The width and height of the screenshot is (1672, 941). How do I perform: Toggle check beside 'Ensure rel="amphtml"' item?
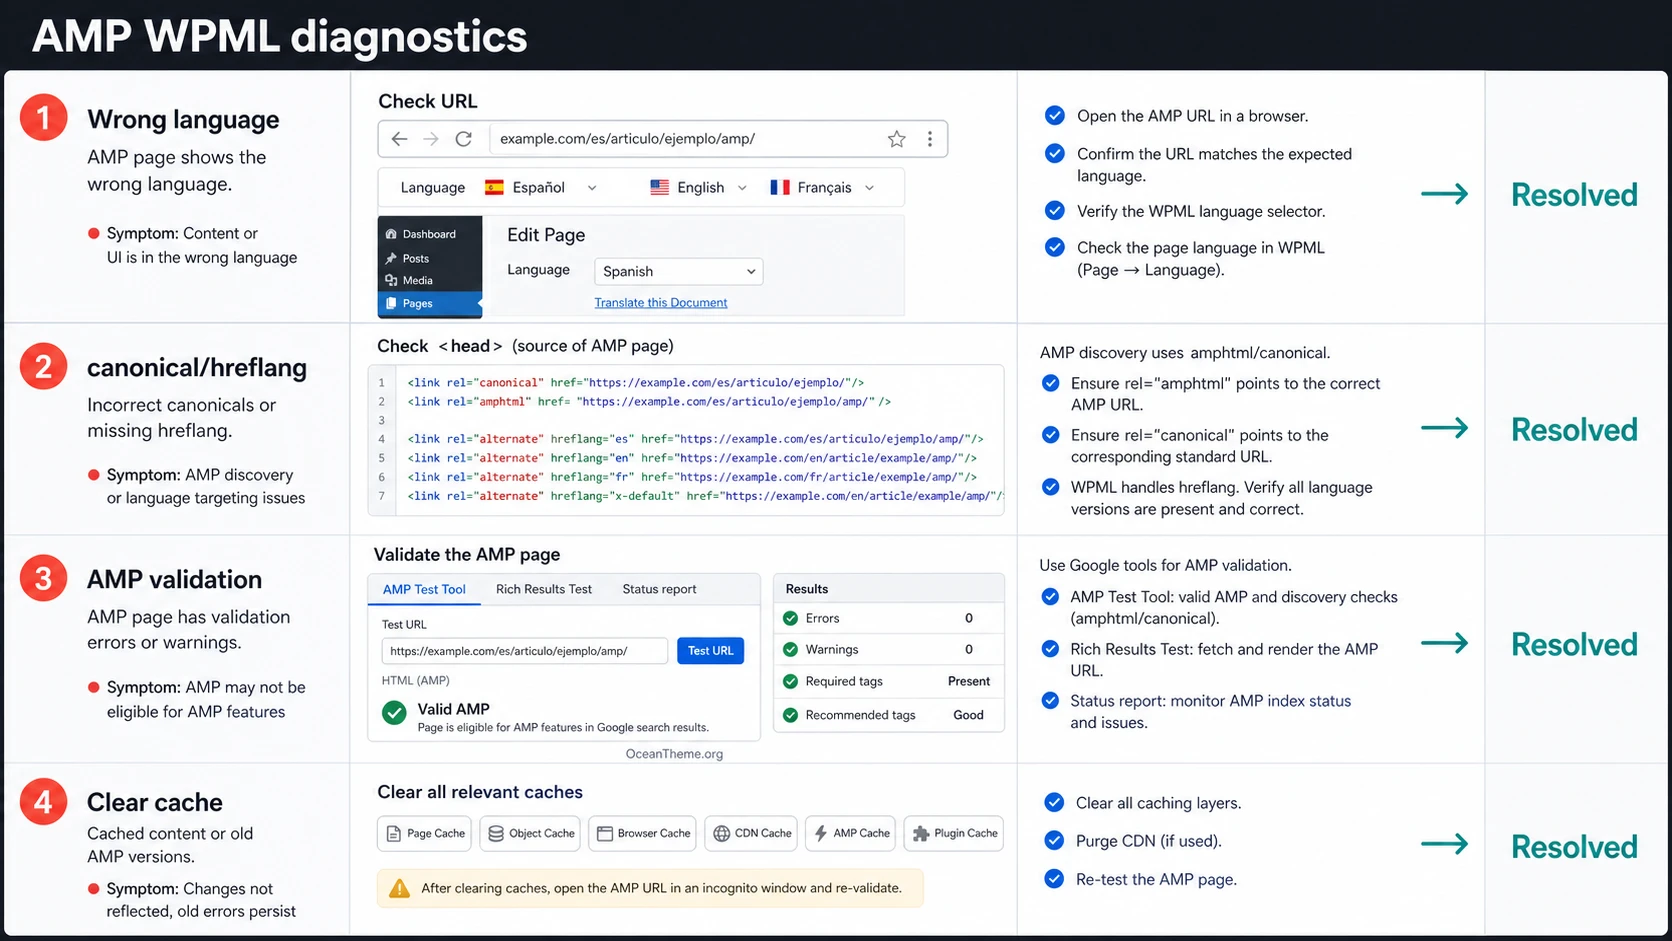coord(1051,383)
